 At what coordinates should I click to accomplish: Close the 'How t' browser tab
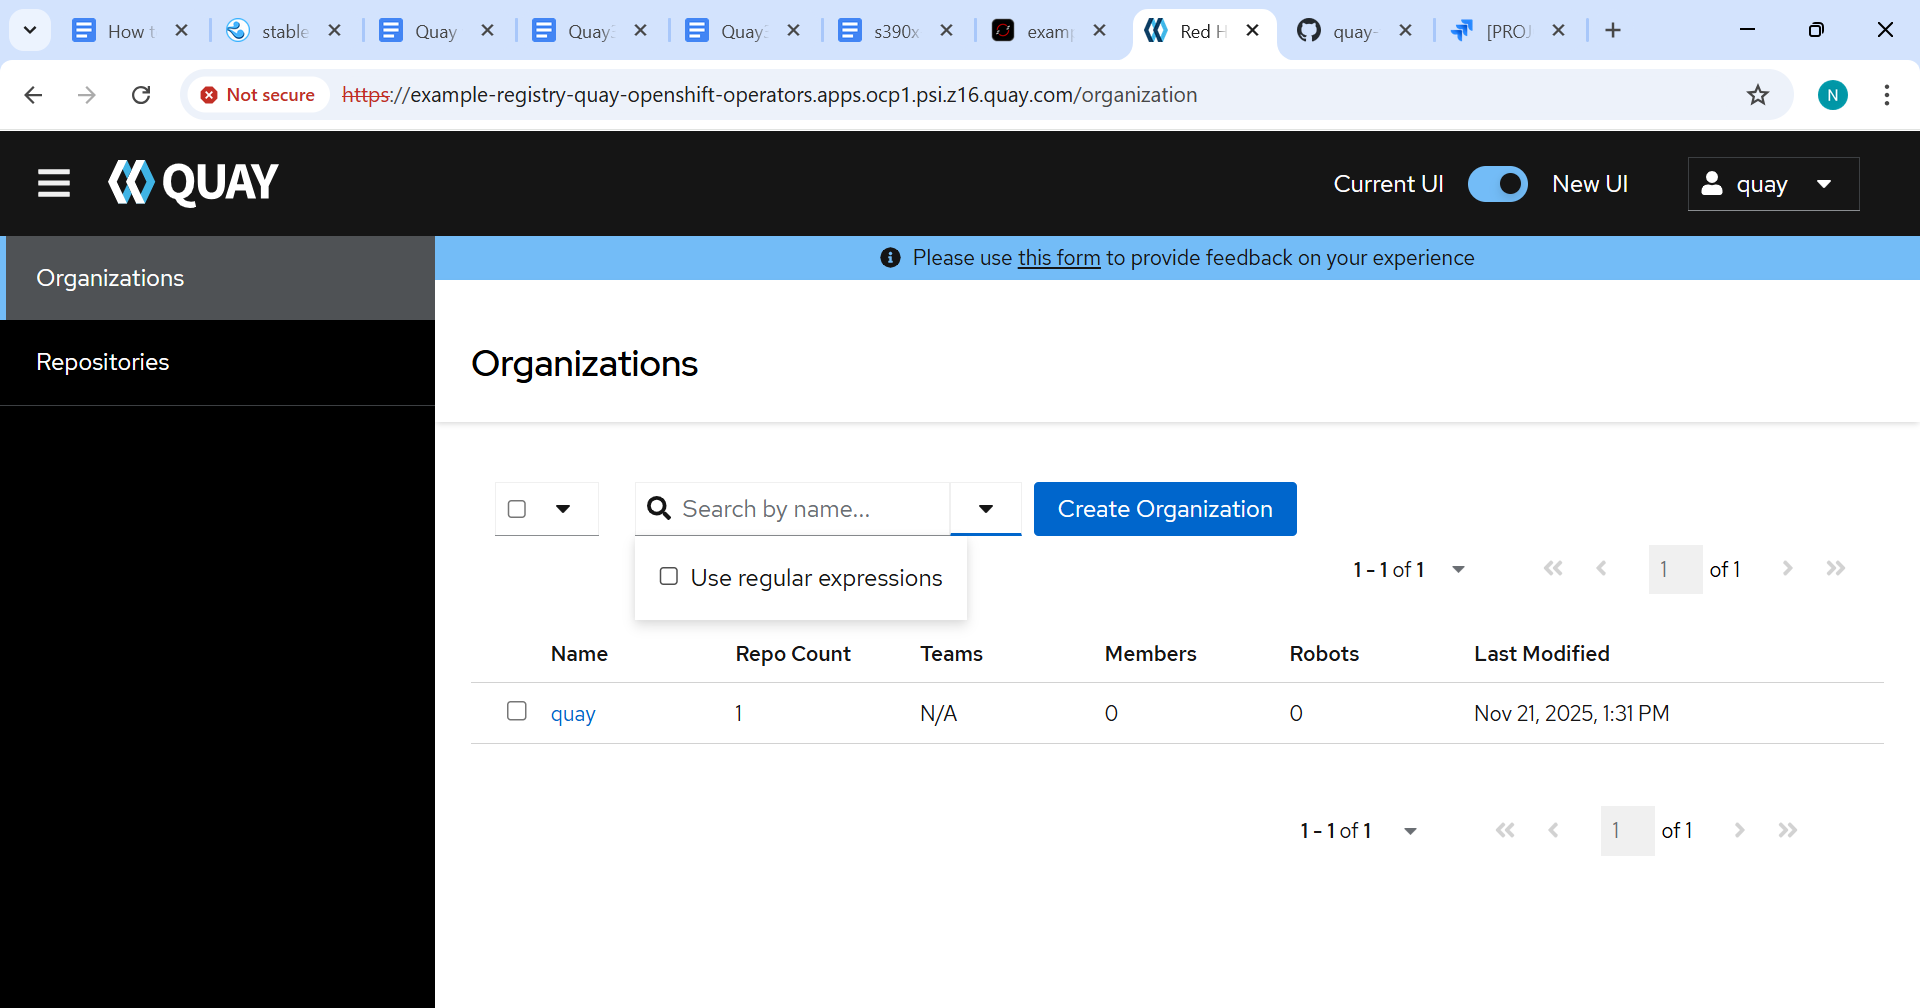pyautogui.click(x=181, y=30)
